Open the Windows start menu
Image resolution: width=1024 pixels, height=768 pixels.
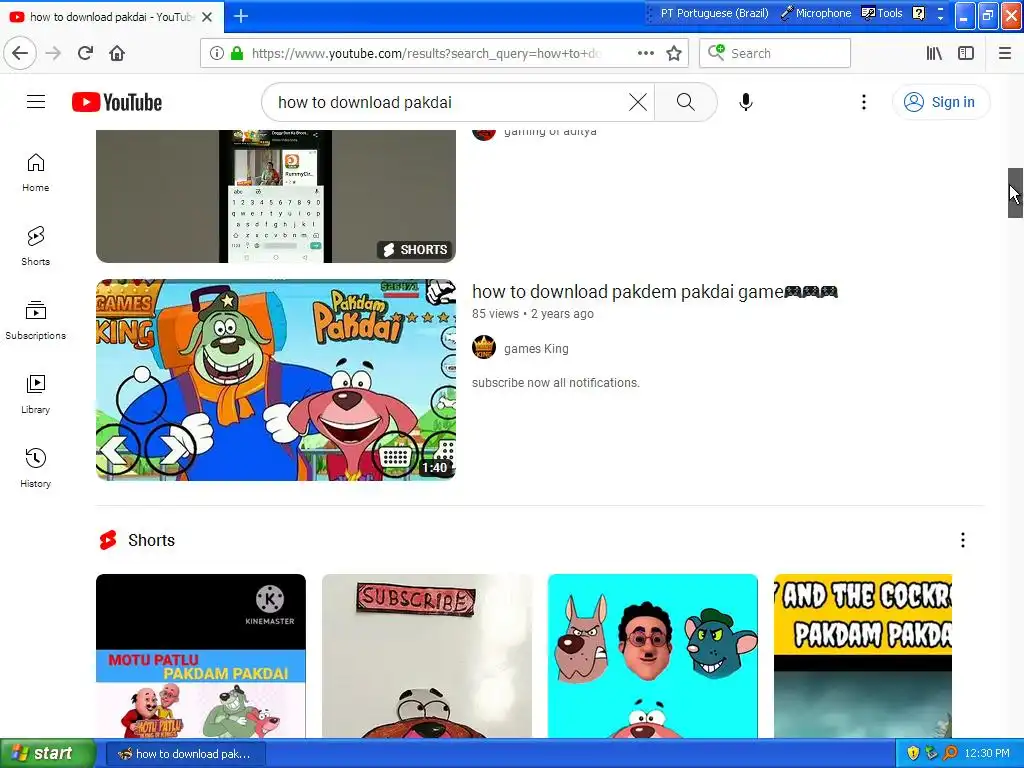click(x=48, y=754)
